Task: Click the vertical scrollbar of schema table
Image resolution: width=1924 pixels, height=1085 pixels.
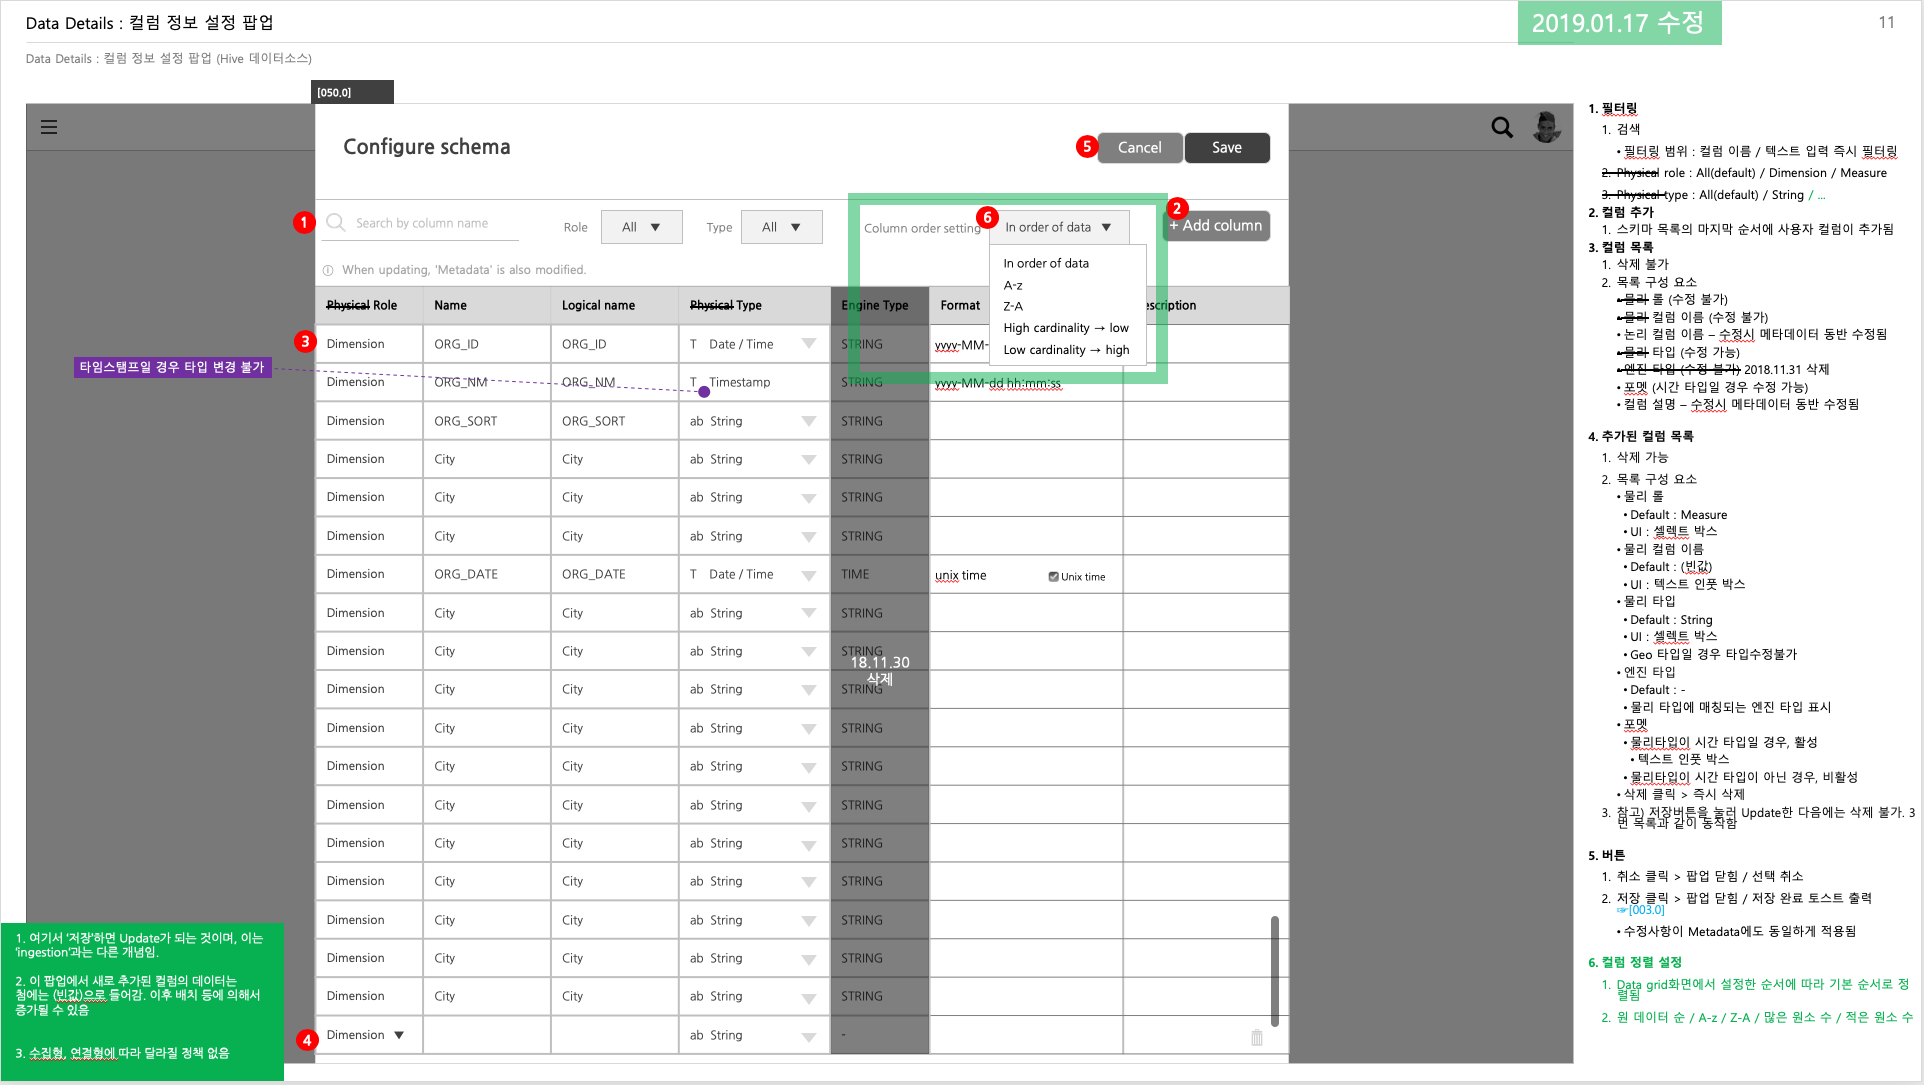Action: 1274,970
